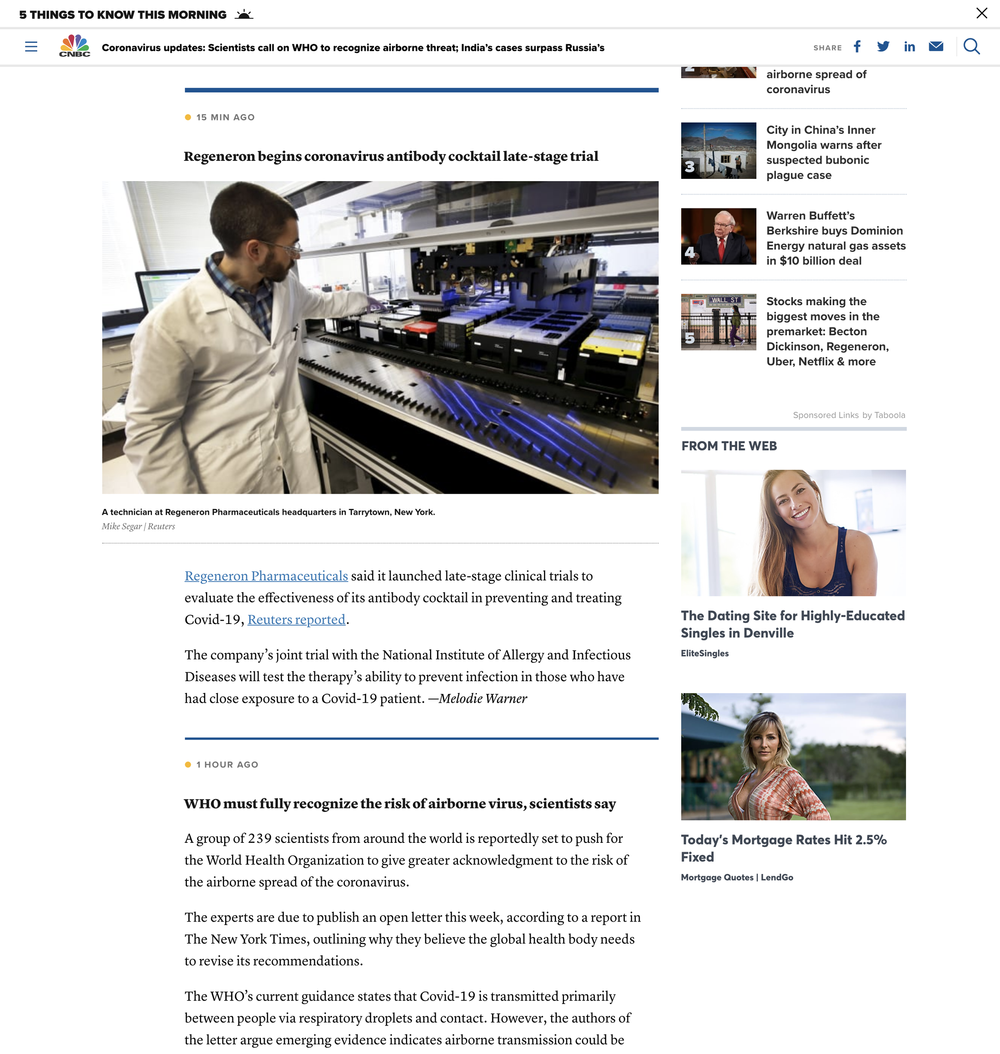This screenshot has width=1000, height=1054.
Task: Share article on Facebook
Action: [x=857, y=46]
